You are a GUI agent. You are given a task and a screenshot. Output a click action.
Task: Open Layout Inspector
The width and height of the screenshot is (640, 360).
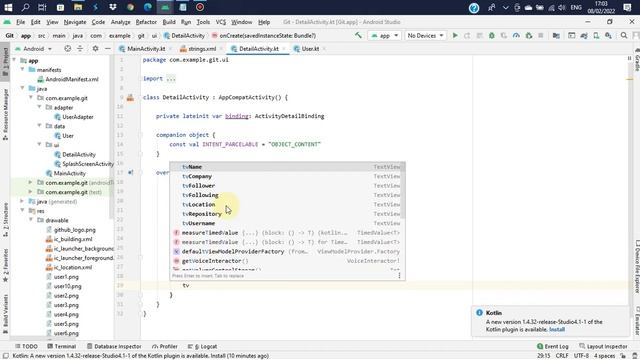603,346
